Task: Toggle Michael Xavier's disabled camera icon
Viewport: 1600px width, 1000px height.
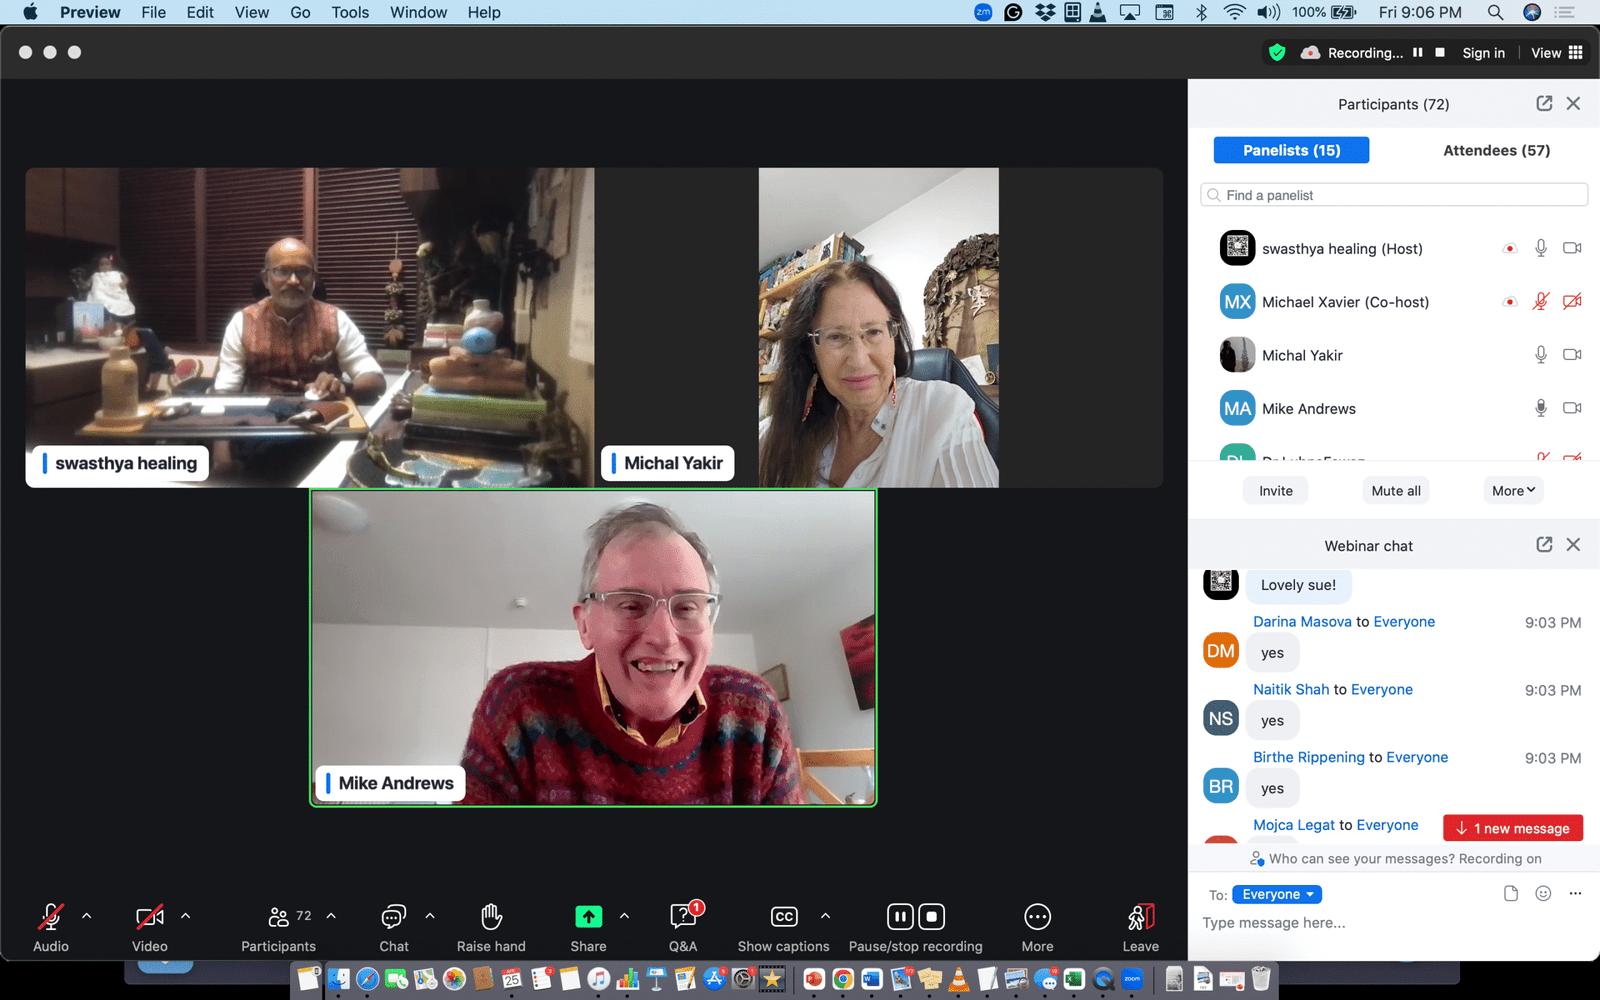Action: pyautogui.click(x=1572, y=301)
